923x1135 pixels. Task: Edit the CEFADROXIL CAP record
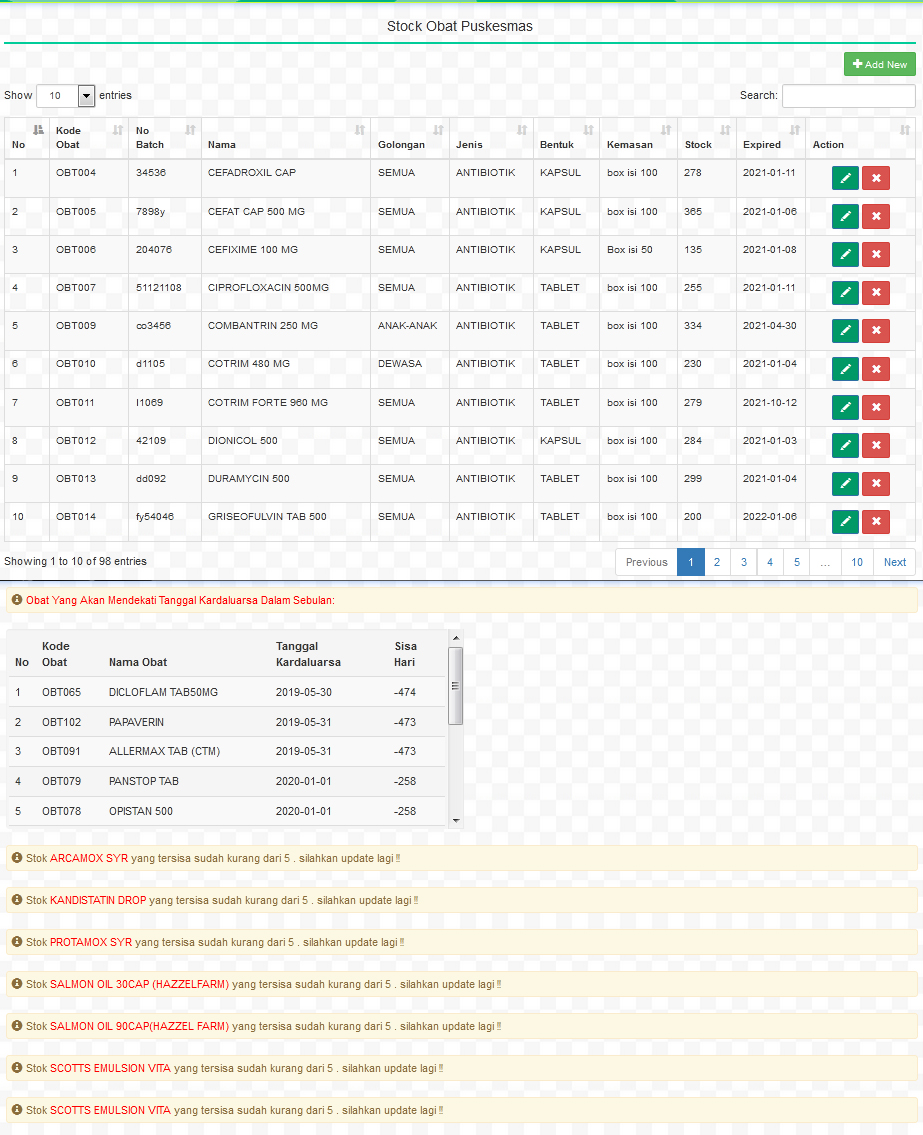[x=845, y=177]
